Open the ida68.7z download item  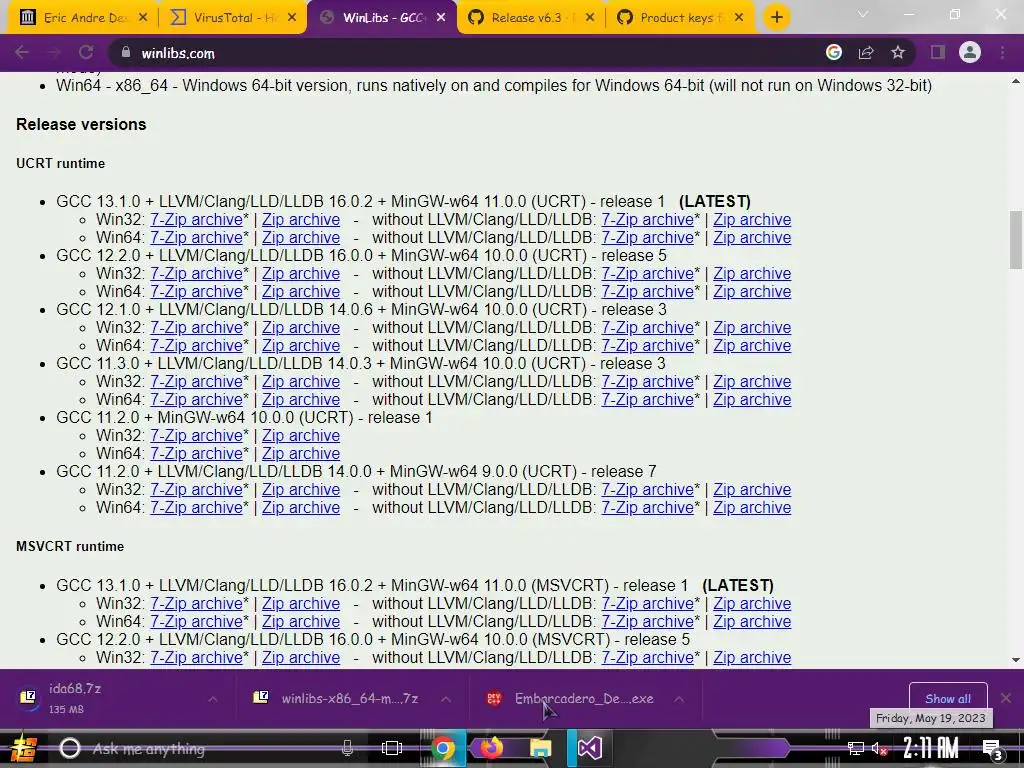click(x=104, y=698)
